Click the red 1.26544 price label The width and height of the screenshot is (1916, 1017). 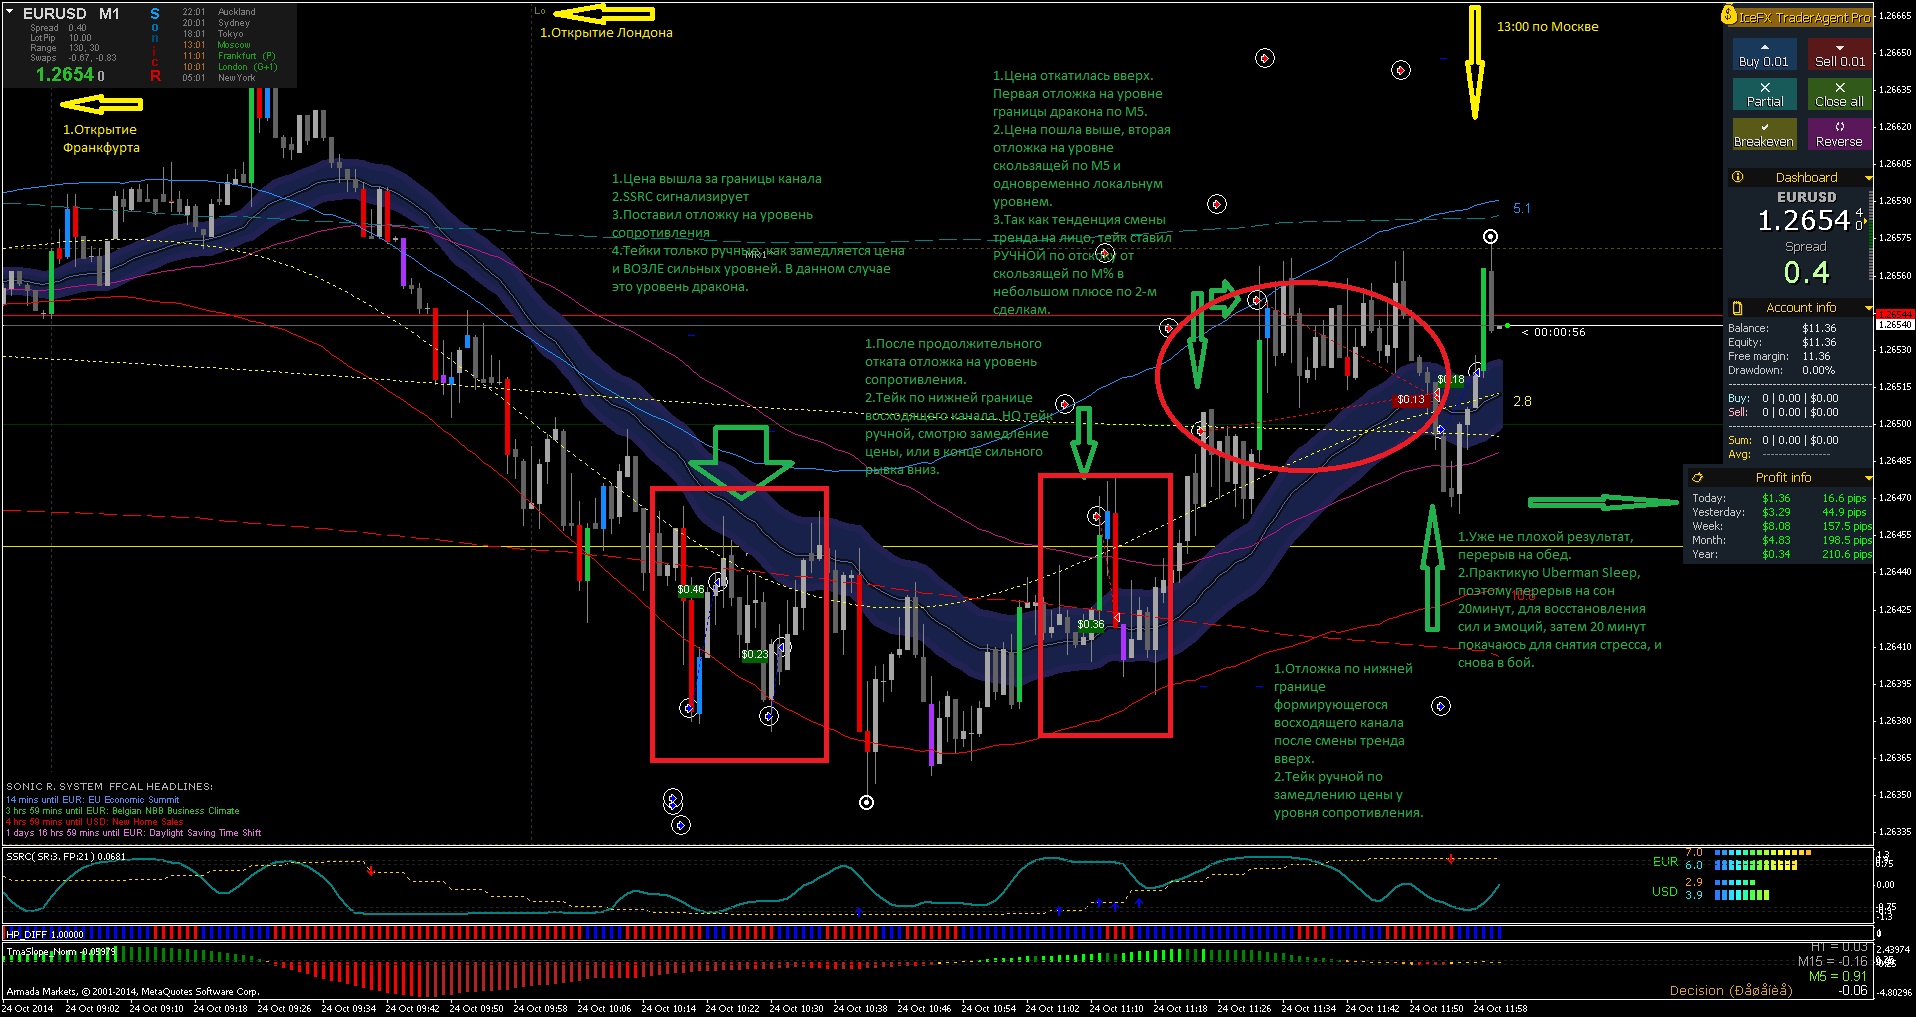point(1894,314)
